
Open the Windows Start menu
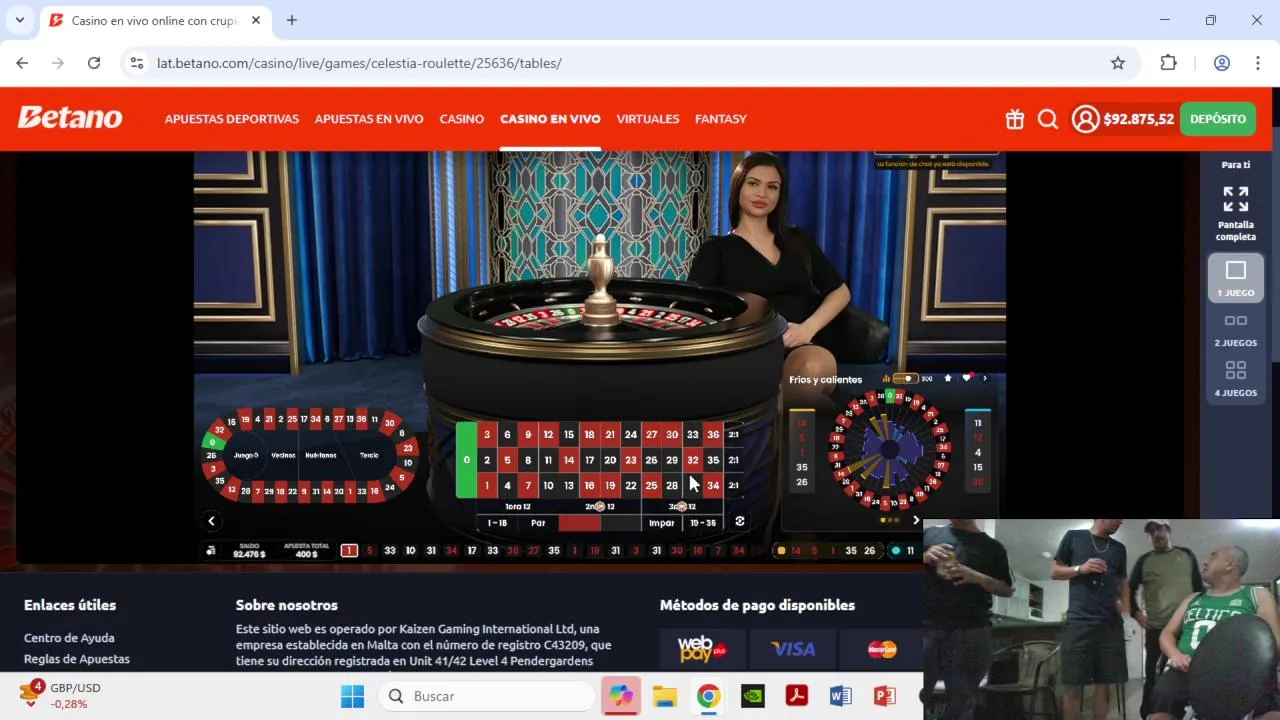pos(353,696)
